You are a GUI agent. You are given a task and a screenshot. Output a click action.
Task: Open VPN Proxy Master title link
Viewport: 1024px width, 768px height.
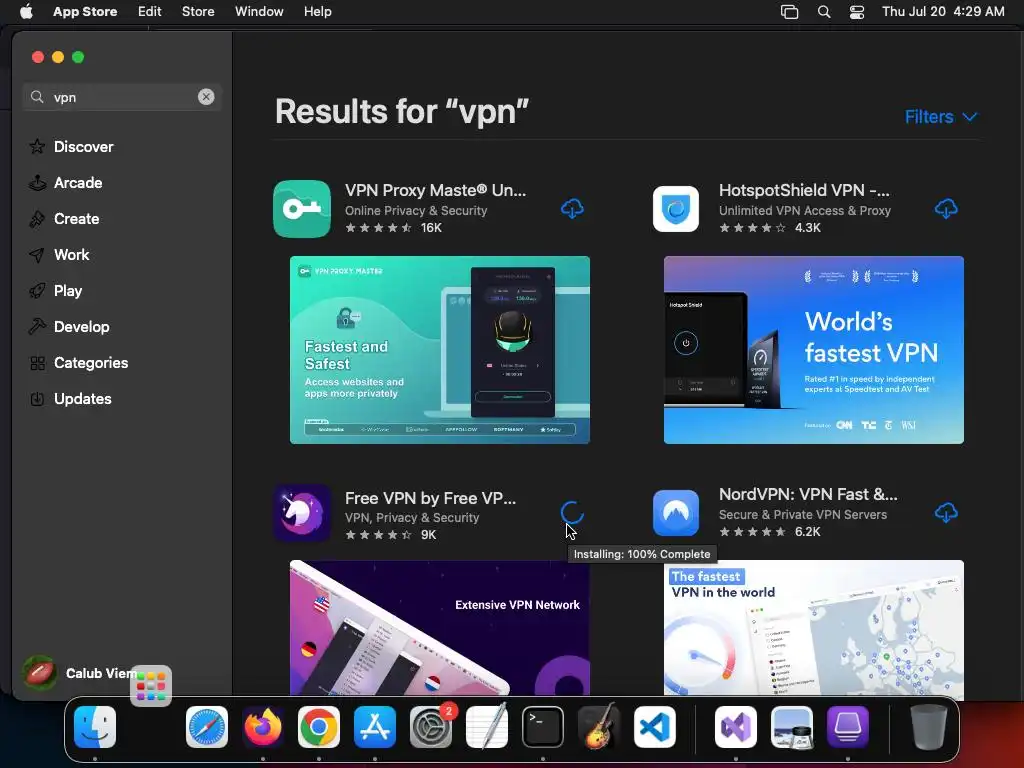coord(436,190)
